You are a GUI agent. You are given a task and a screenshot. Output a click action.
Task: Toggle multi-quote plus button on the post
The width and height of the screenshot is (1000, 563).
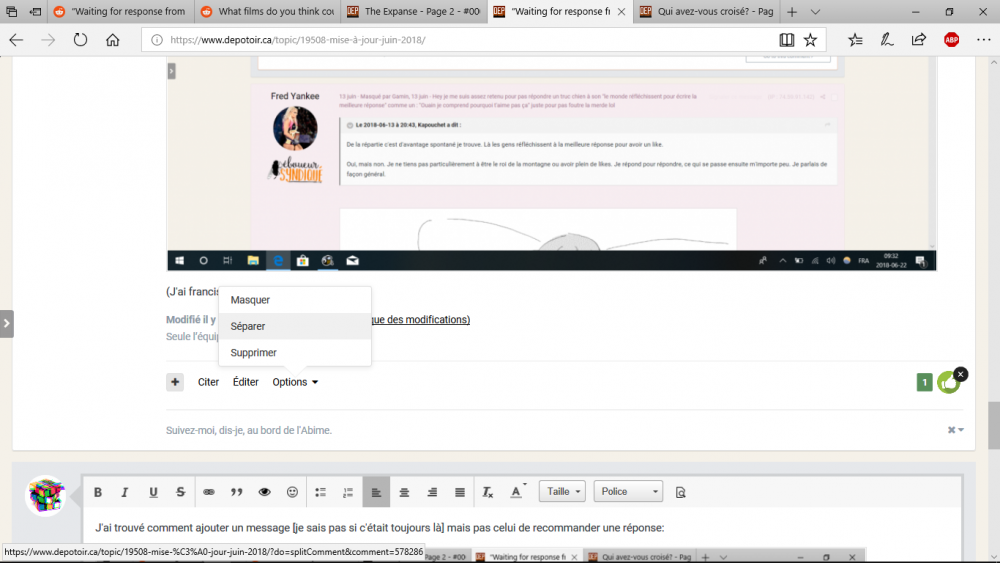click(x=175, y=382)
